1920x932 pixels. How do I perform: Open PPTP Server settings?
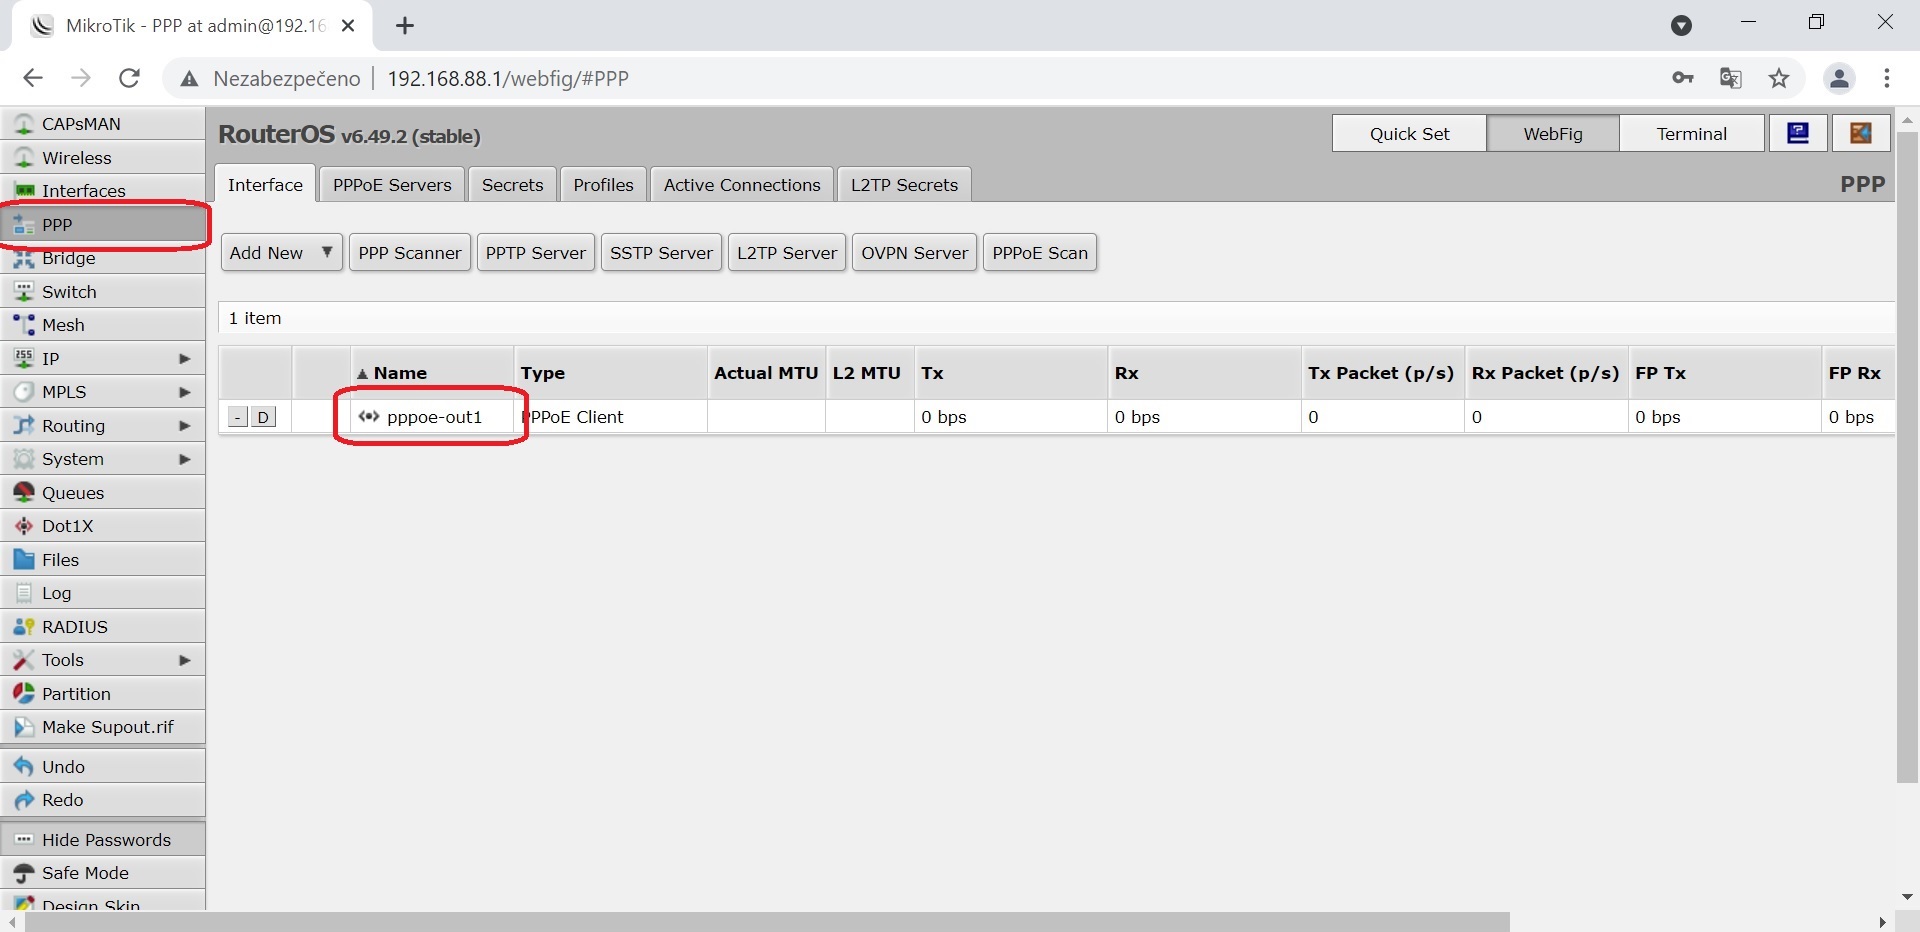click(536, 253)
